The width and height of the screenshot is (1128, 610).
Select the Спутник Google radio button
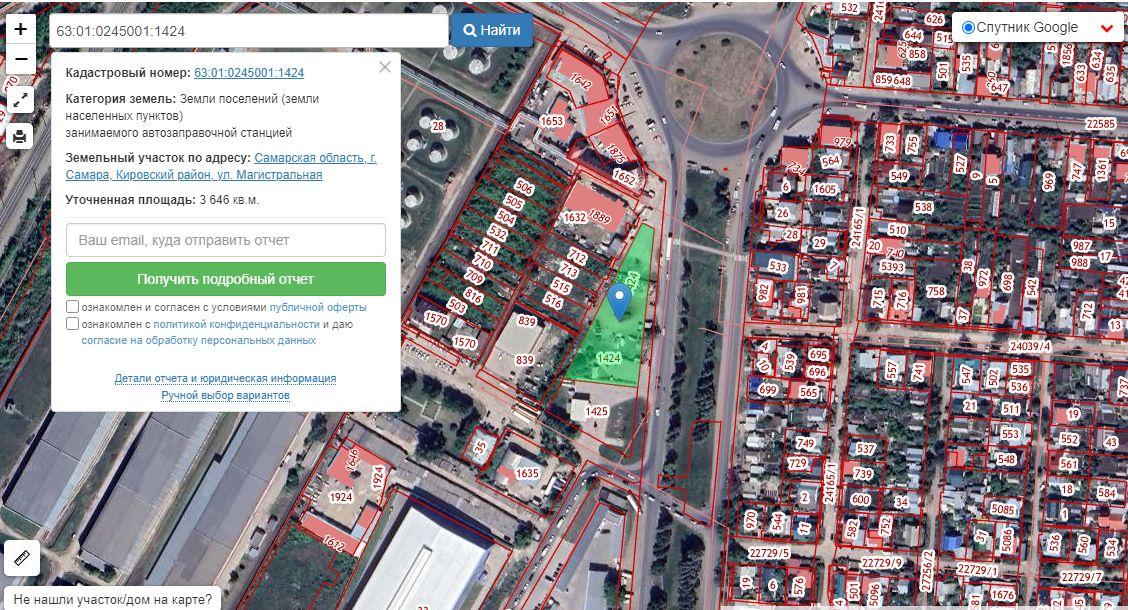(968, 27)
